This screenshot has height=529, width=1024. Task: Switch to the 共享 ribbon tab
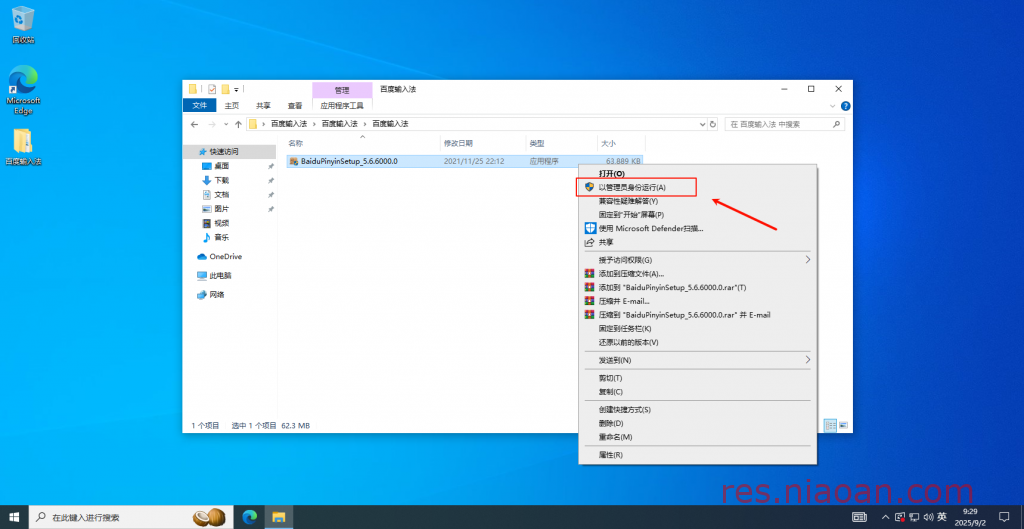tap(263, 105)
